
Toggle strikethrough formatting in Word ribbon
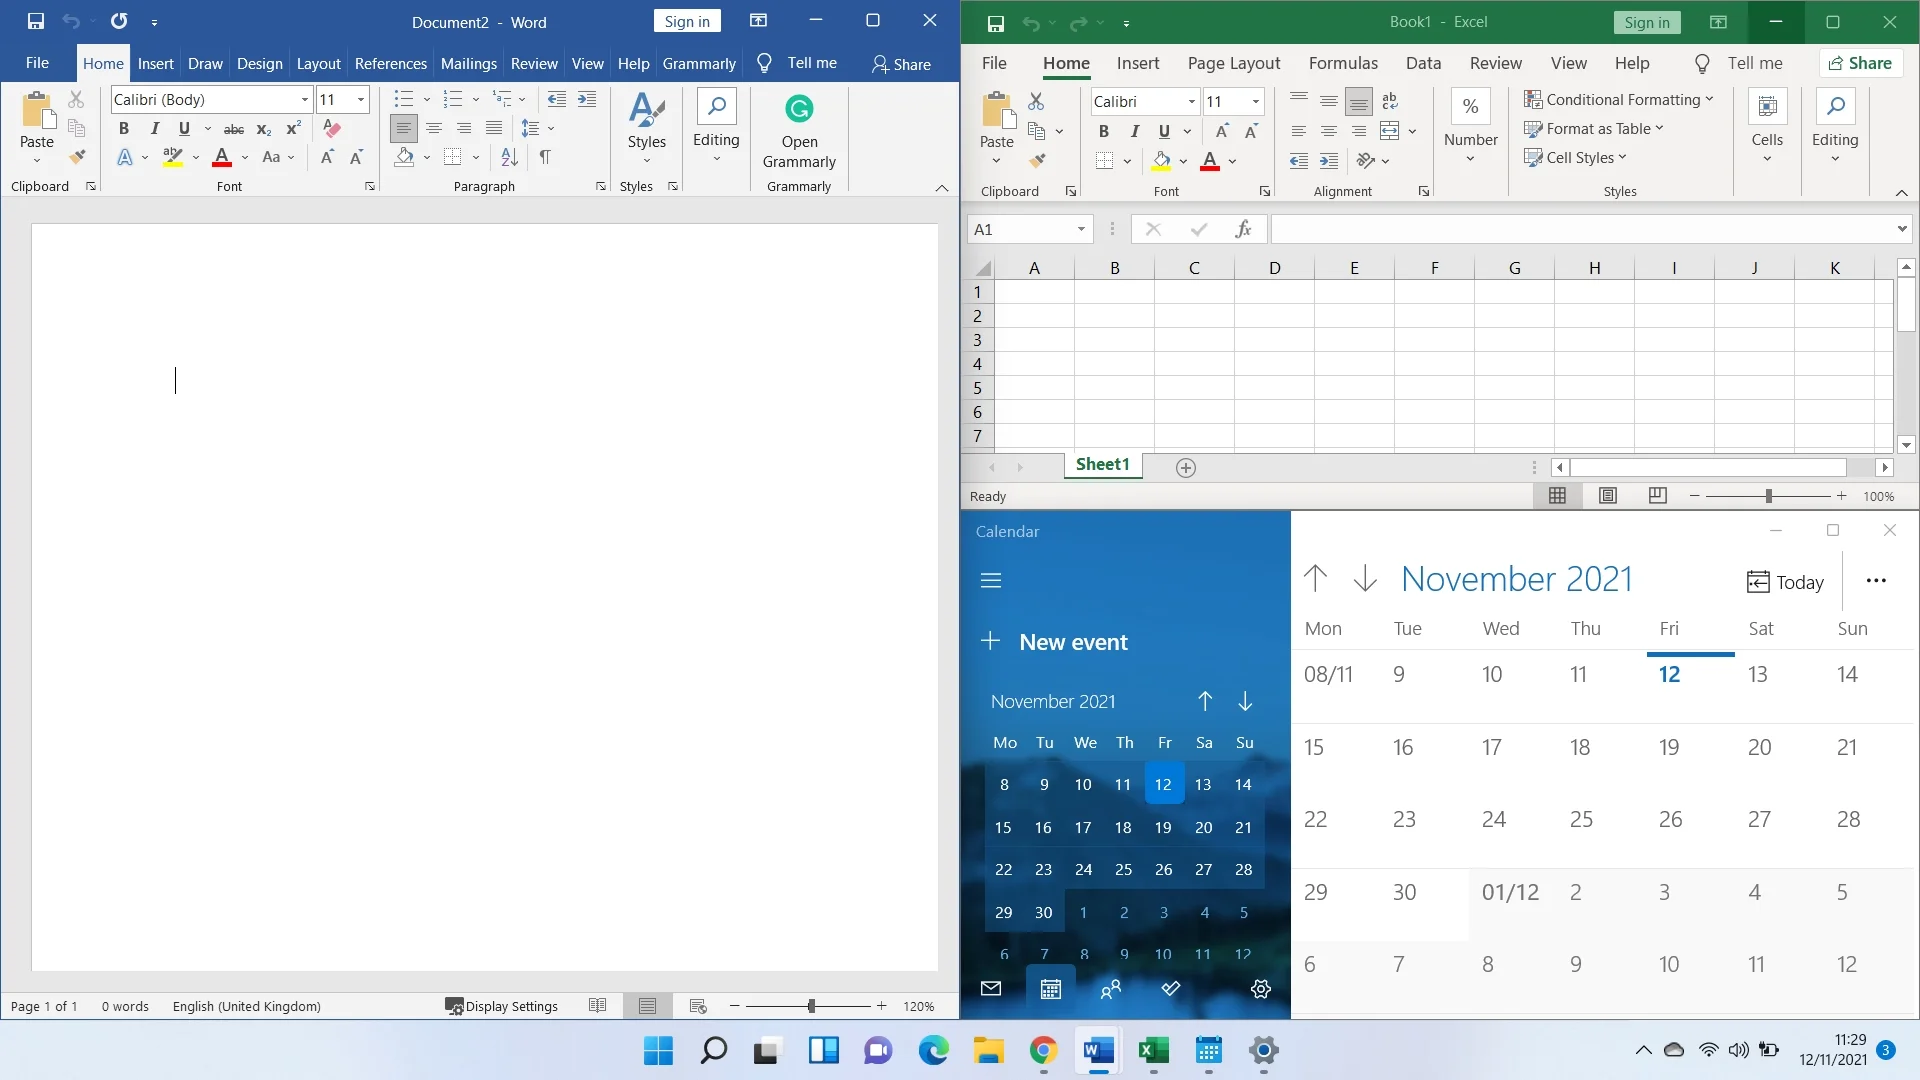pos(233,128)
